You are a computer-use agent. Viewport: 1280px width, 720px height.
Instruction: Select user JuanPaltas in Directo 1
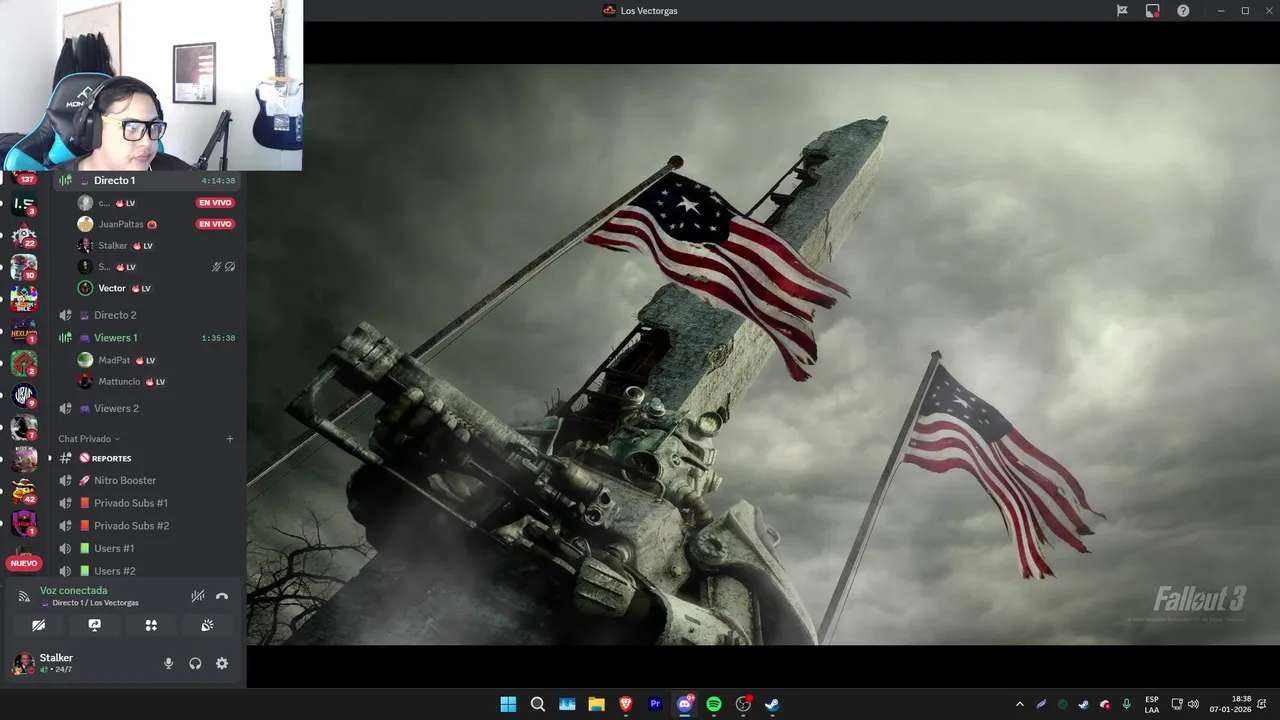(x=120, y=224)
